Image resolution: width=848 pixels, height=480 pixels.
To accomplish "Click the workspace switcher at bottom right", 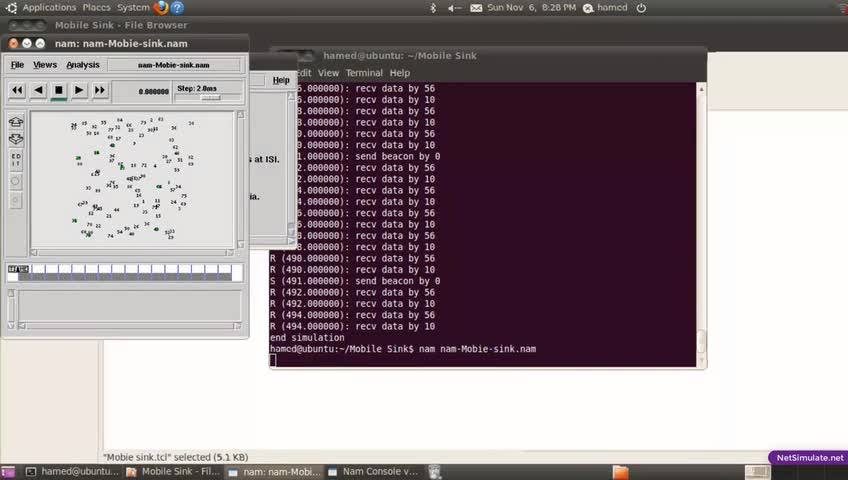I will pyautogui.click(x=758, y=472).
